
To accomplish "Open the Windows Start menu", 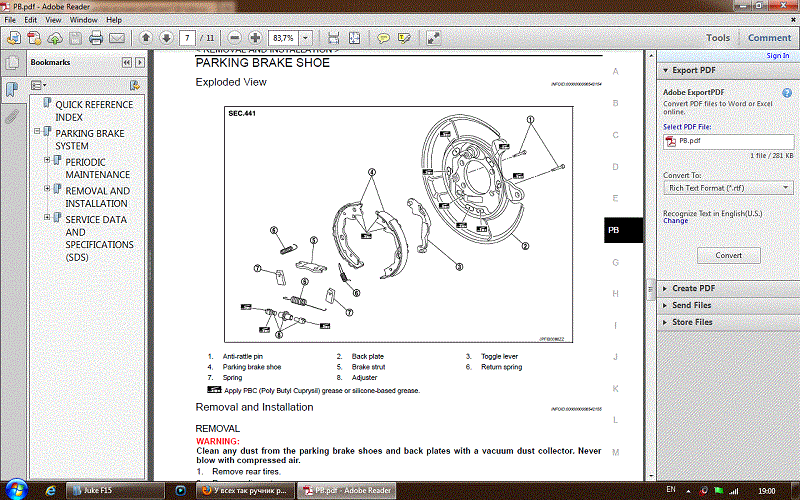I will [16, 490].
